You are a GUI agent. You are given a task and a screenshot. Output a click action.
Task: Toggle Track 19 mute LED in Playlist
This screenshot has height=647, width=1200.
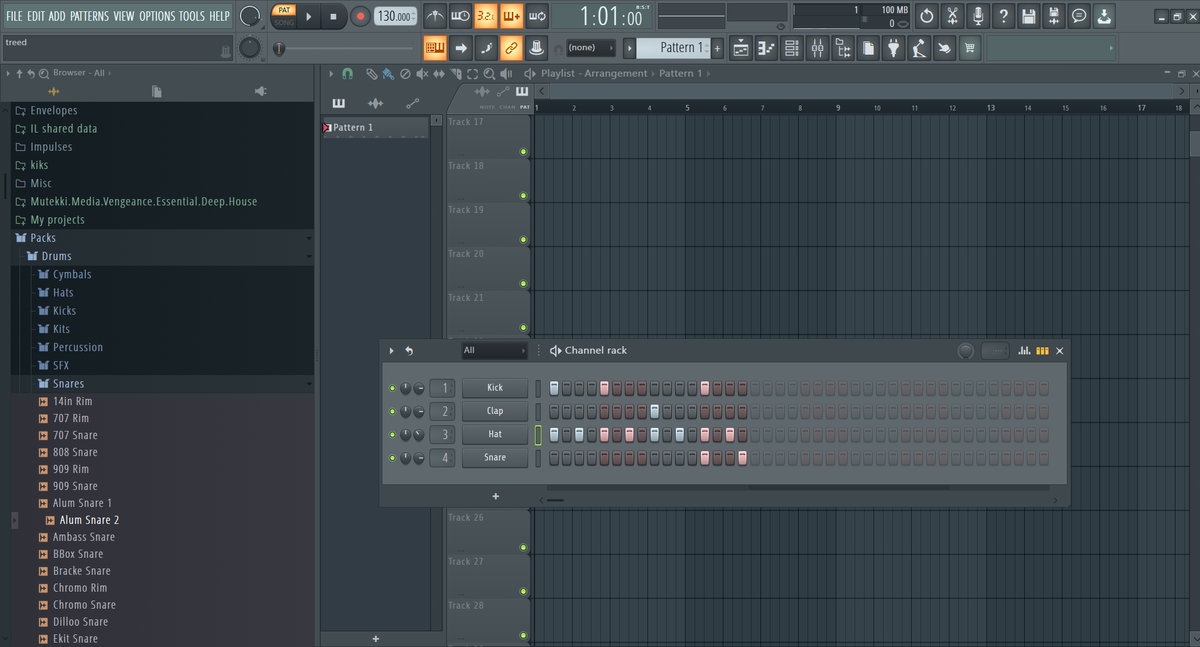523,240
